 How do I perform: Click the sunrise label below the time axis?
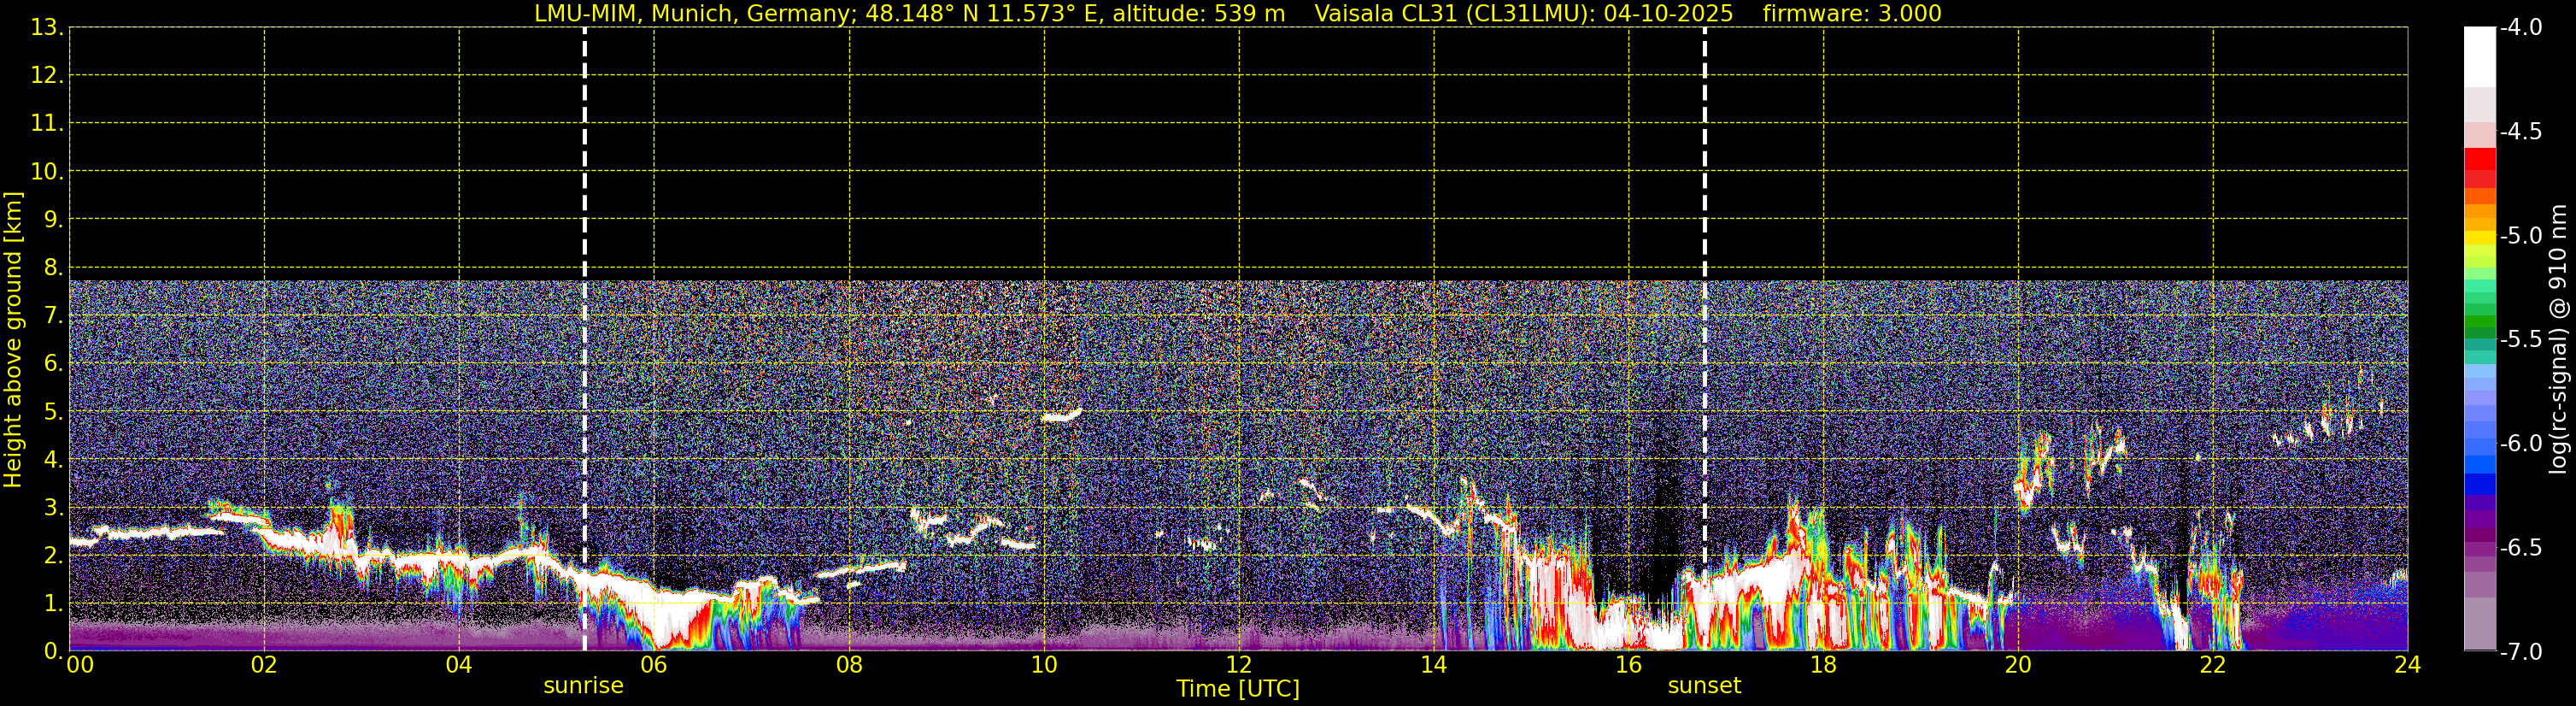pyautogui.click(x=583, y=686)
